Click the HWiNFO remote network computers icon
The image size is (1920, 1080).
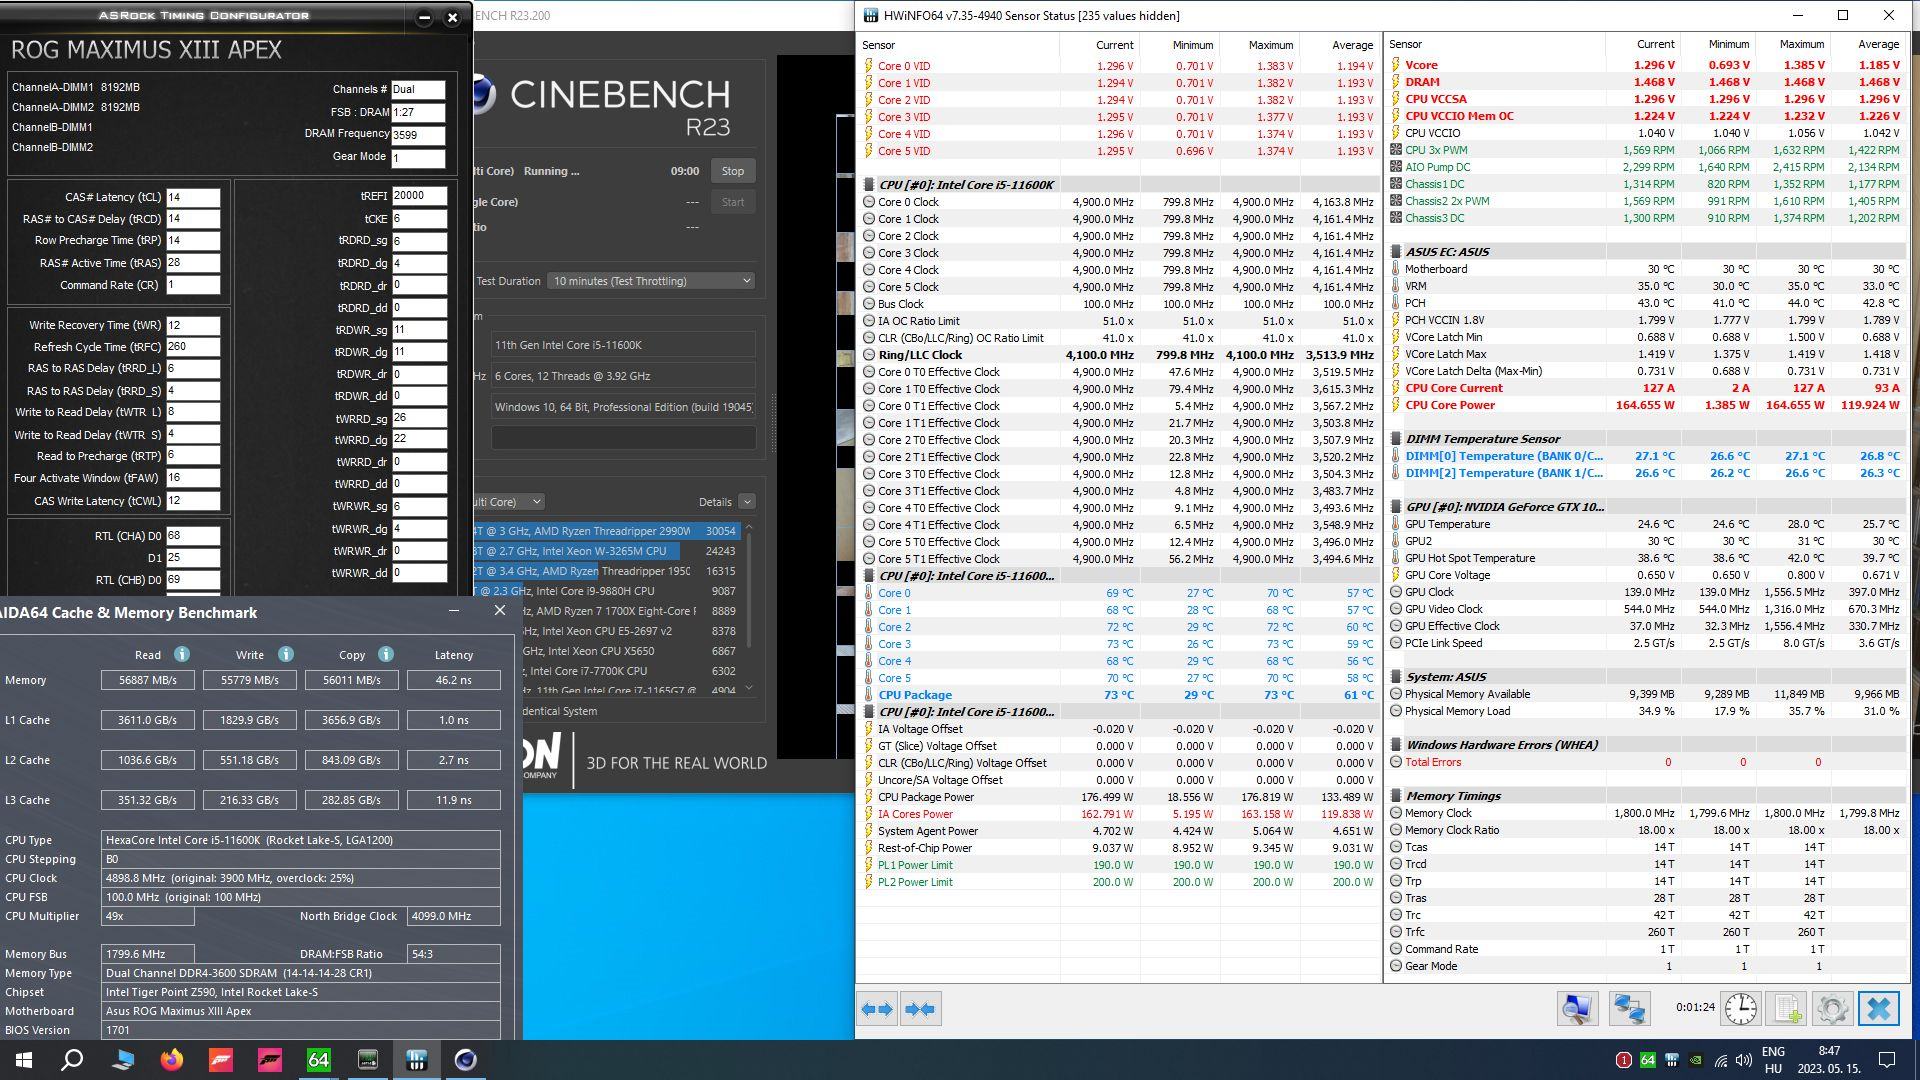tap(1629, 1008)
